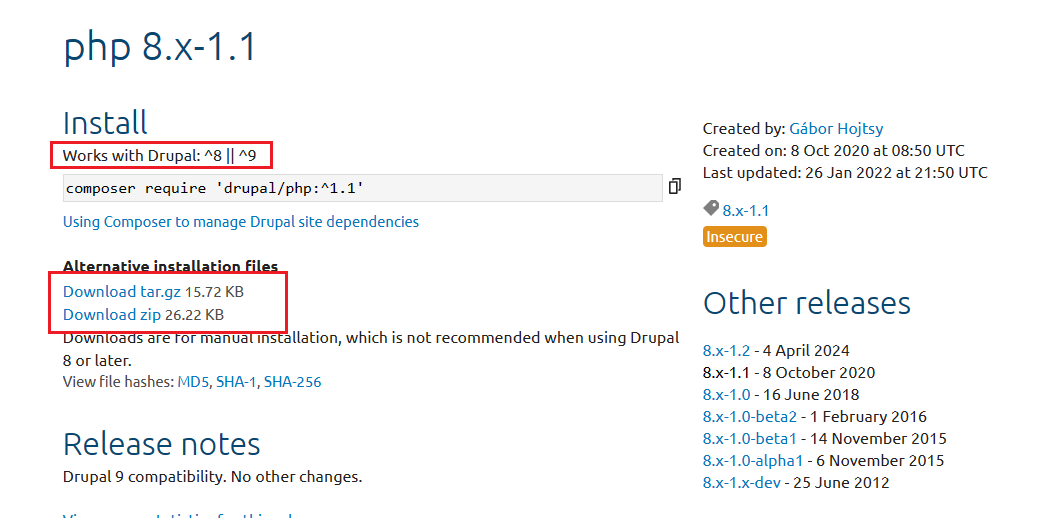Click the 8.x-1.1 tag link
Screen dimensions: 1049x518
746,210
